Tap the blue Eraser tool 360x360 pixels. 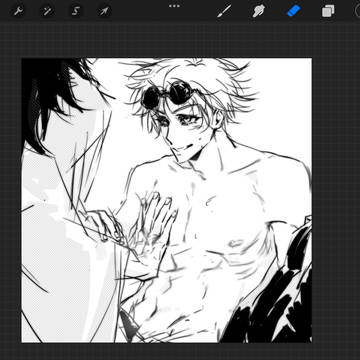coord(294,11)
